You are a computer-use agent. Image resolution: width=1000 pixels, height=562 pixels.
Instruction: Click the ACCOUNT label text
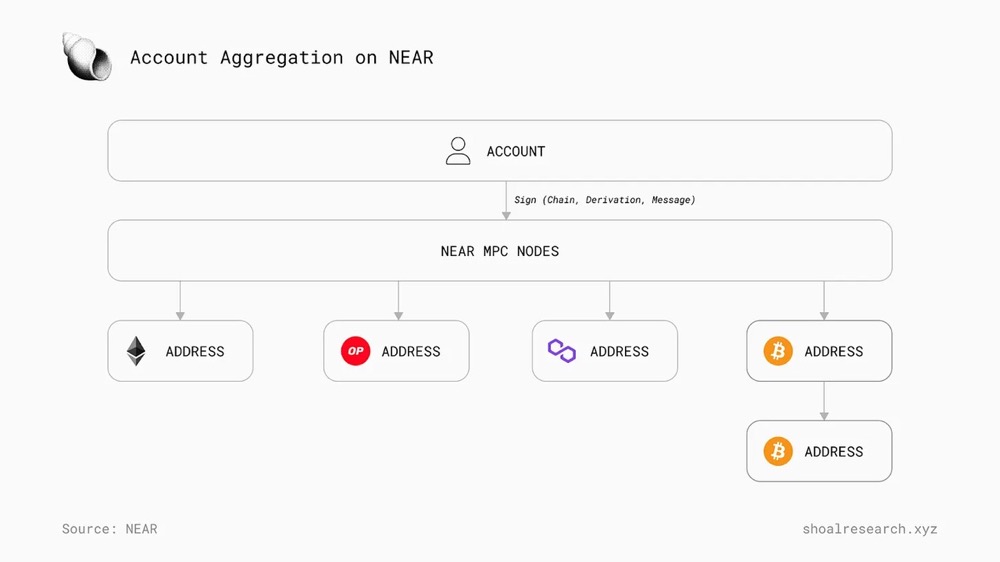(516, 152)
